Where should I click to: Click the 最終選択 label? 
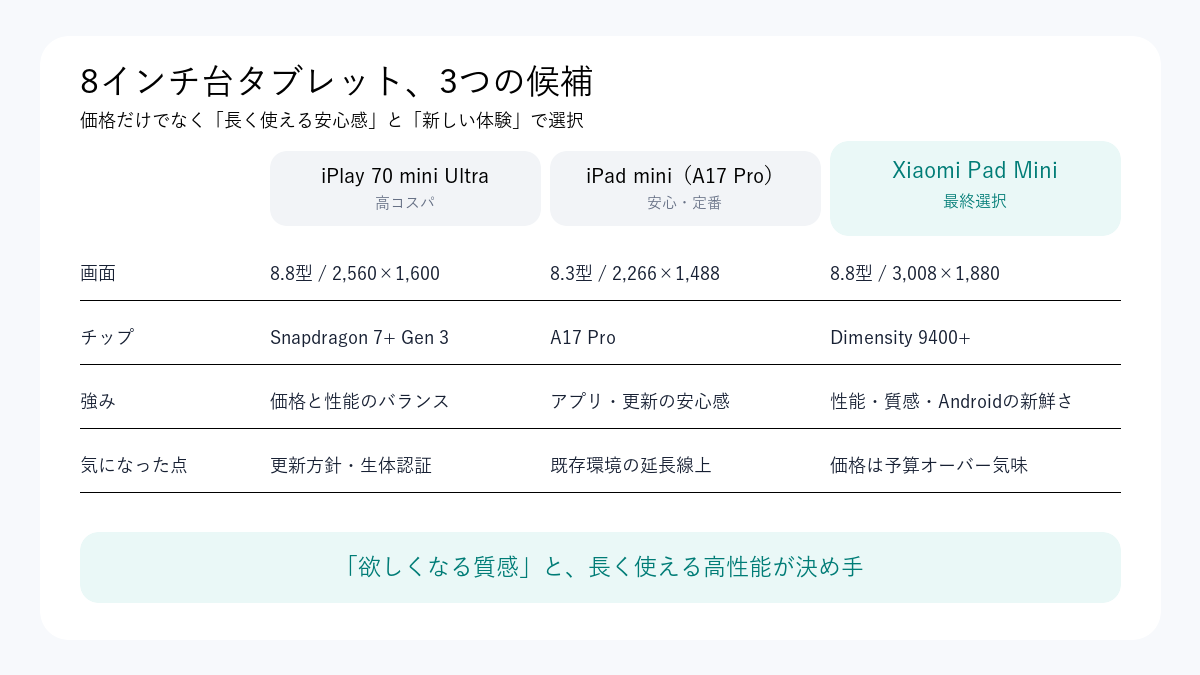[x=975, y=201]
